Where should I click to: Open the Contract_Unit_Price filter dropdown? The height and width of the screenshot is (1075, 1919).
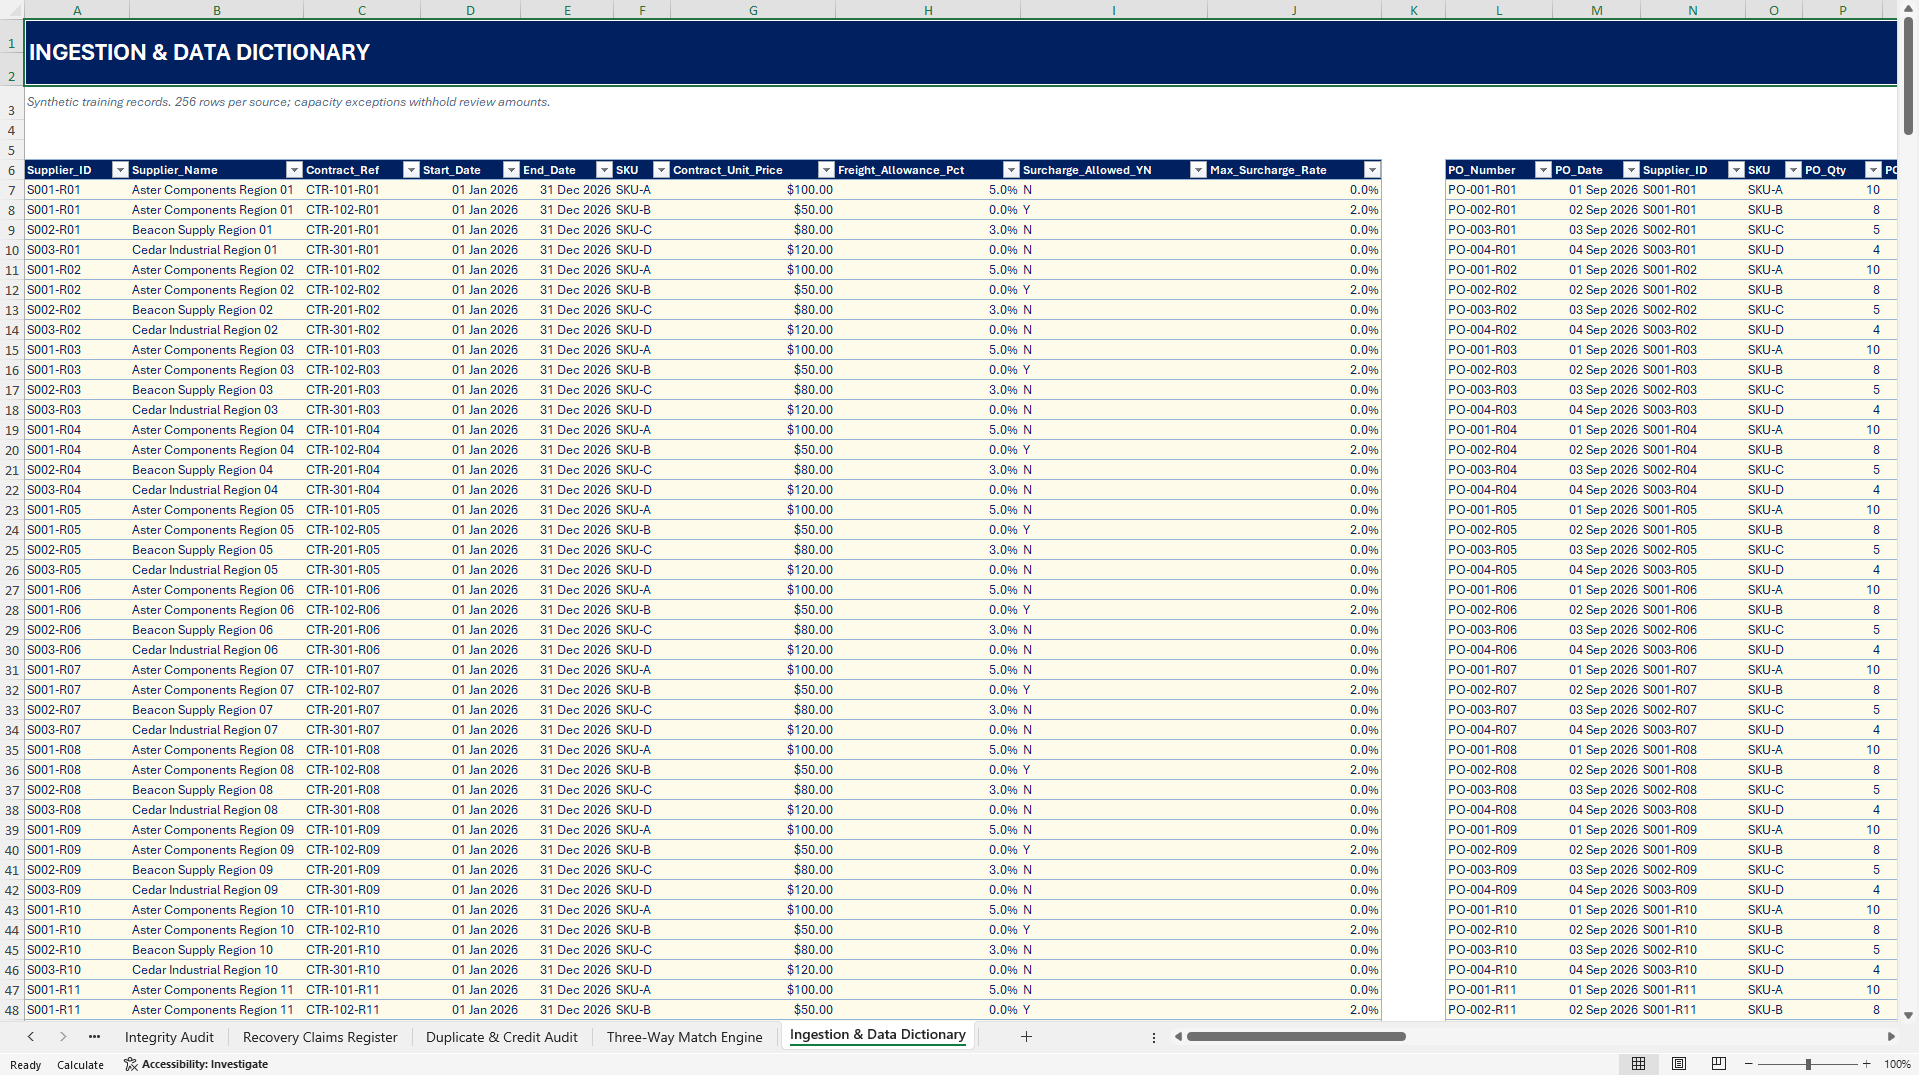coord(826,170)
